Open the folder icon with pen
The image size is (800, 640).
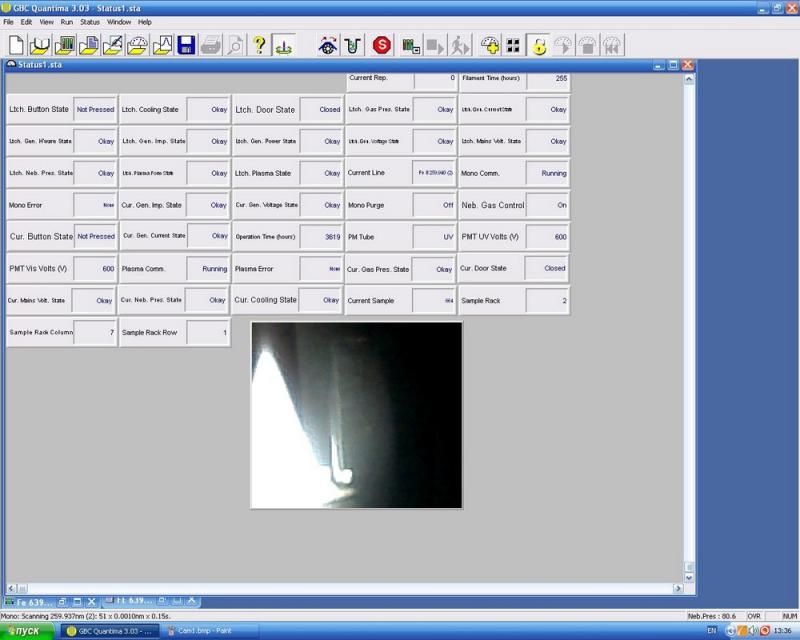[x=113, y=45]
